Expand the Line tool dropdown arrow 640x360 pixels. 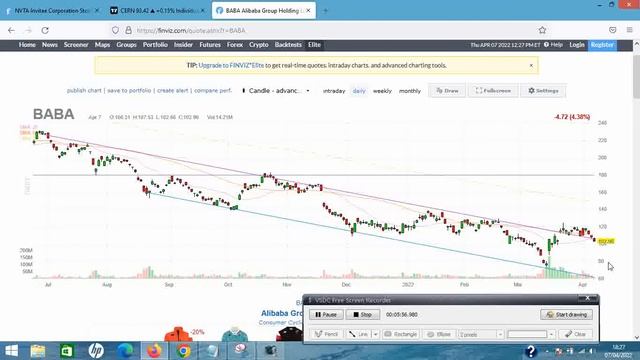point(376,334)
